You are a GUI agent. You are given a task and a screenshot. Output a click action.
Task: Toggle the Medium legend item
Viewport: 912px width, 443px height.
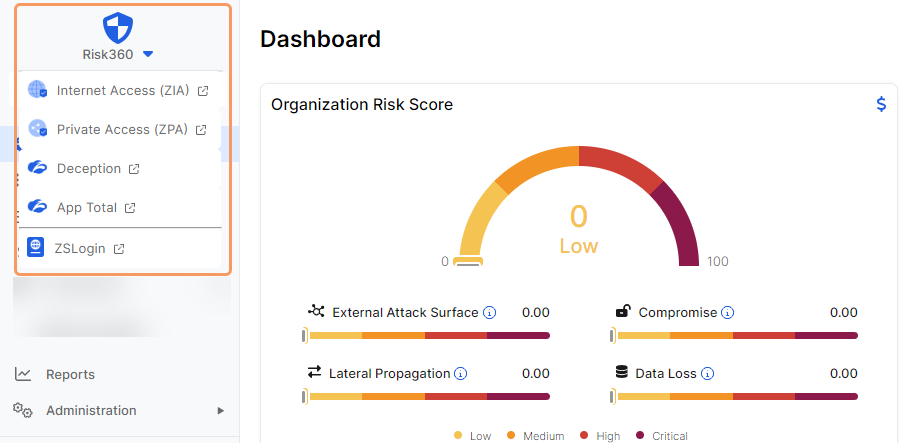537,436
